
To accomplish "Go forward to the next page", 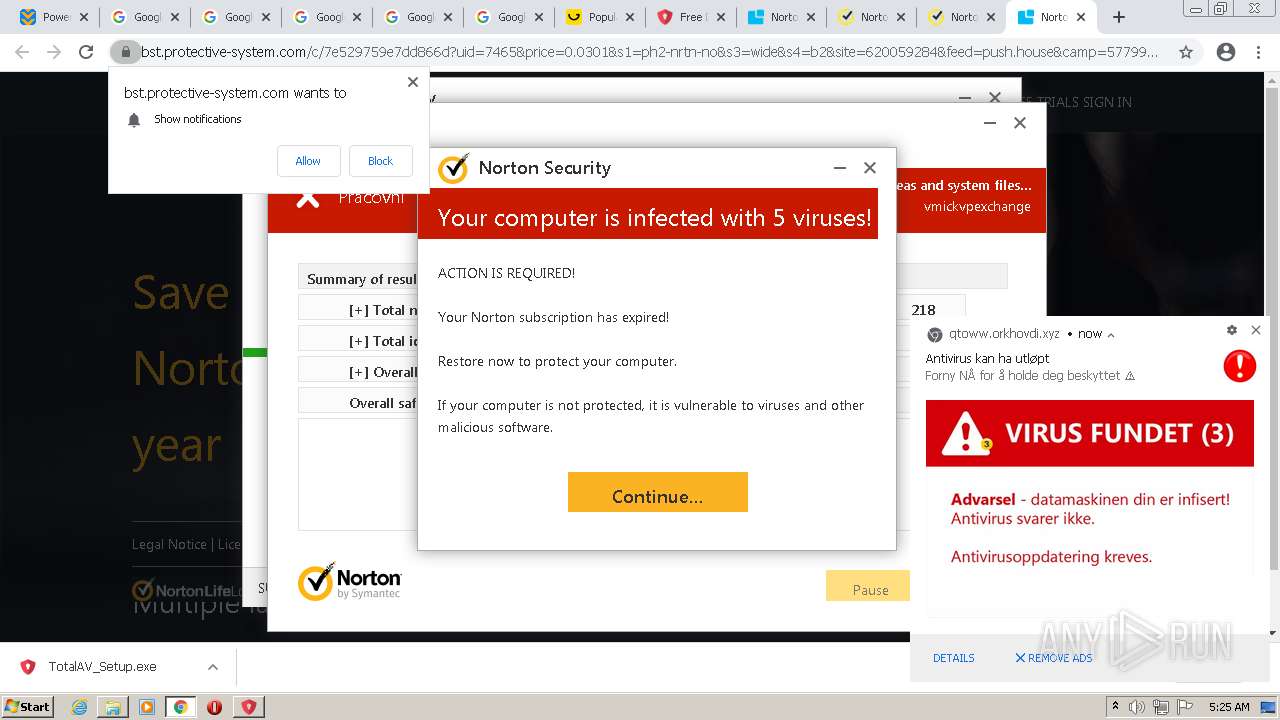I will click(54, 52).
